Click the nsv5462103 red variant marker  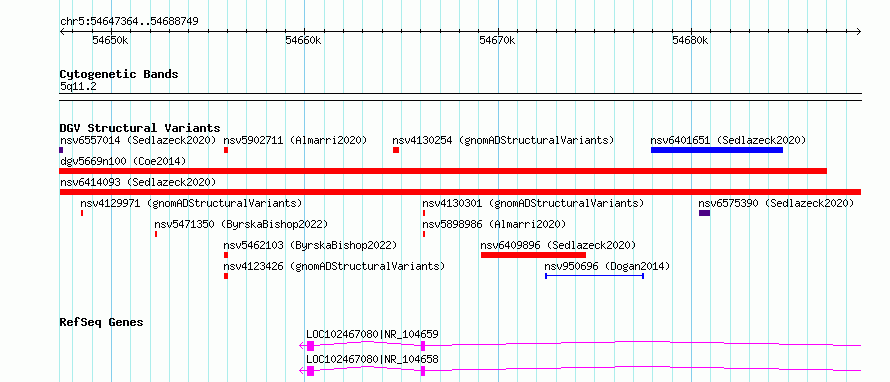226,255
